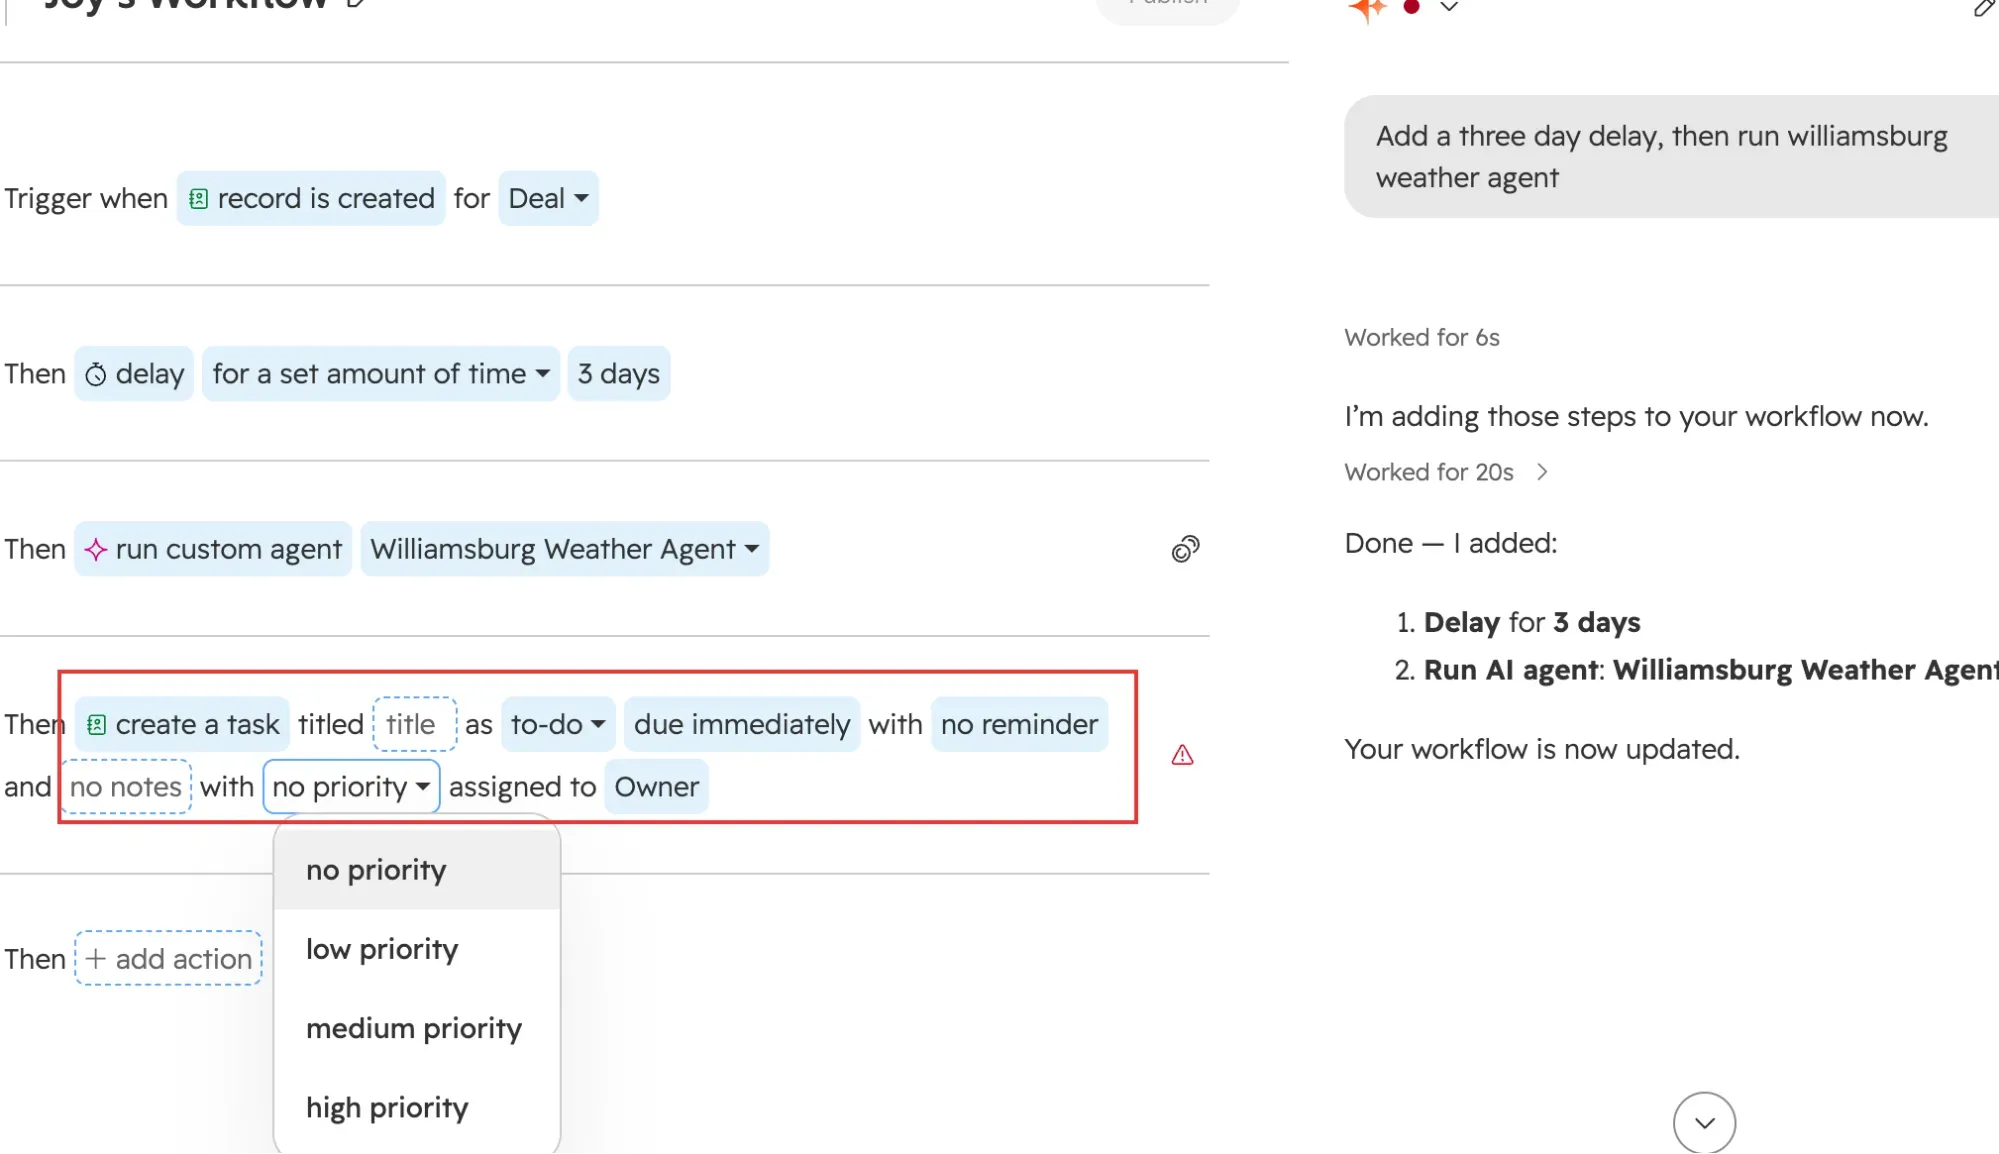Click the delay action chip

tap(134, 374)
